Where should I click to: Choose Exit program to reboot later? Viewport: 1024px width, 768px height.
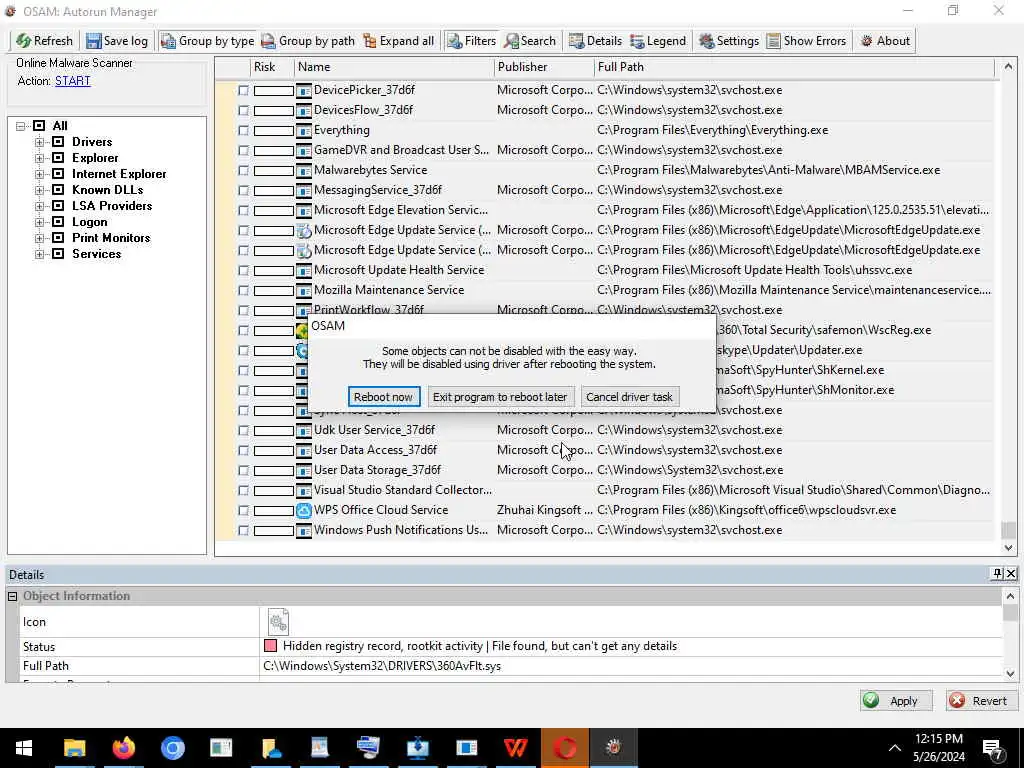click(500, 396)
